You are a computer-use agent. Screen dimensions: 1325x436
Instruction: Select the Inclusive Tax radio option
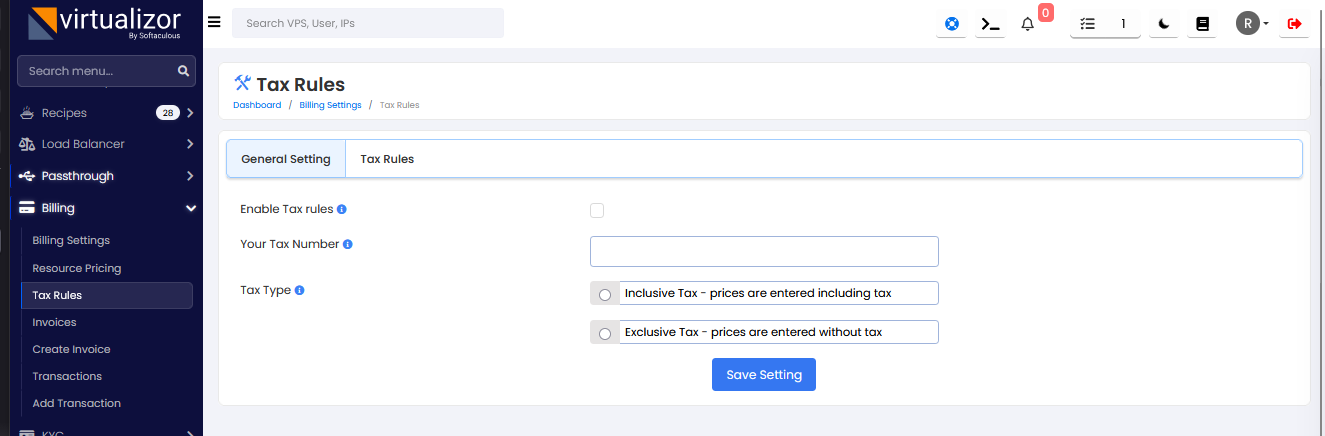tap(605, 294)
